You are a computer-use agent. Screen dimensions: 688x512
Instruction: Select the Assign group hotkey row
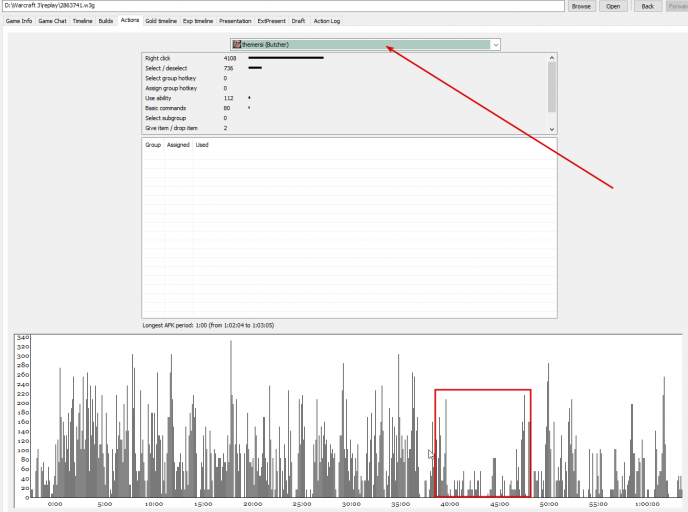click(344, 88)
